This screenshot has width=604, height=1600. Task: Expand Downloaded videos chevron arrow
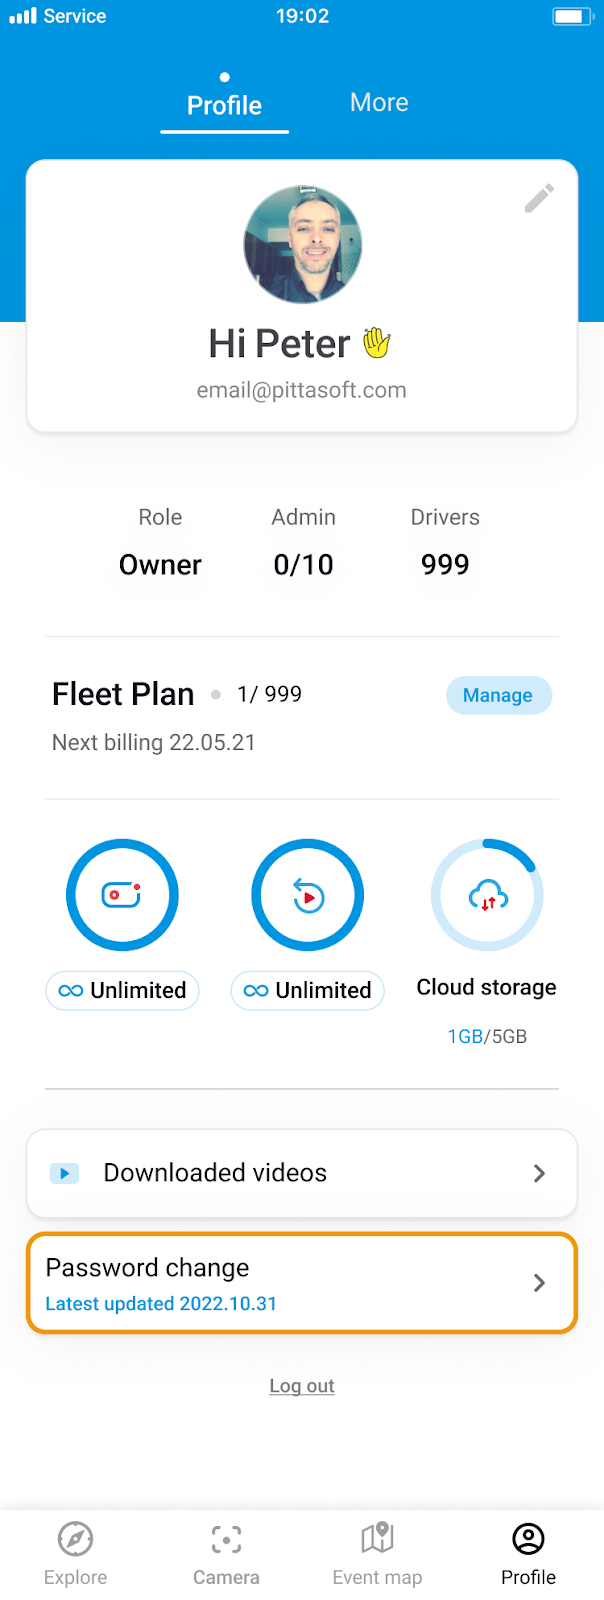click(x=539, y=1173)
